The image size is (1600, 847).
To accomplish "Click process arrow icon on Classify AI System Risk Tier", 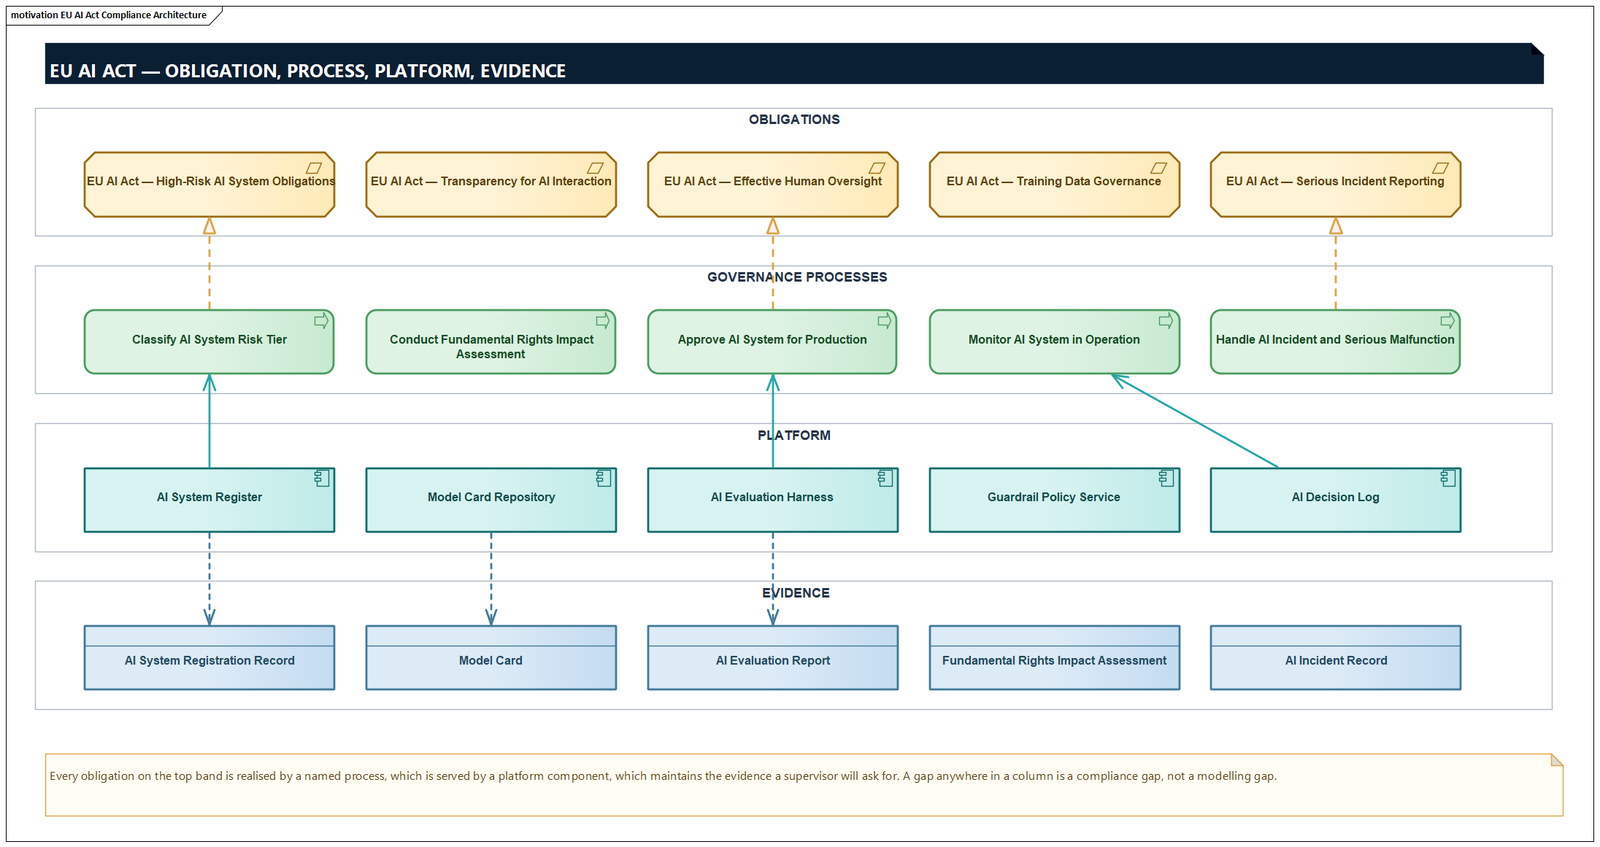I will (321, 321).
